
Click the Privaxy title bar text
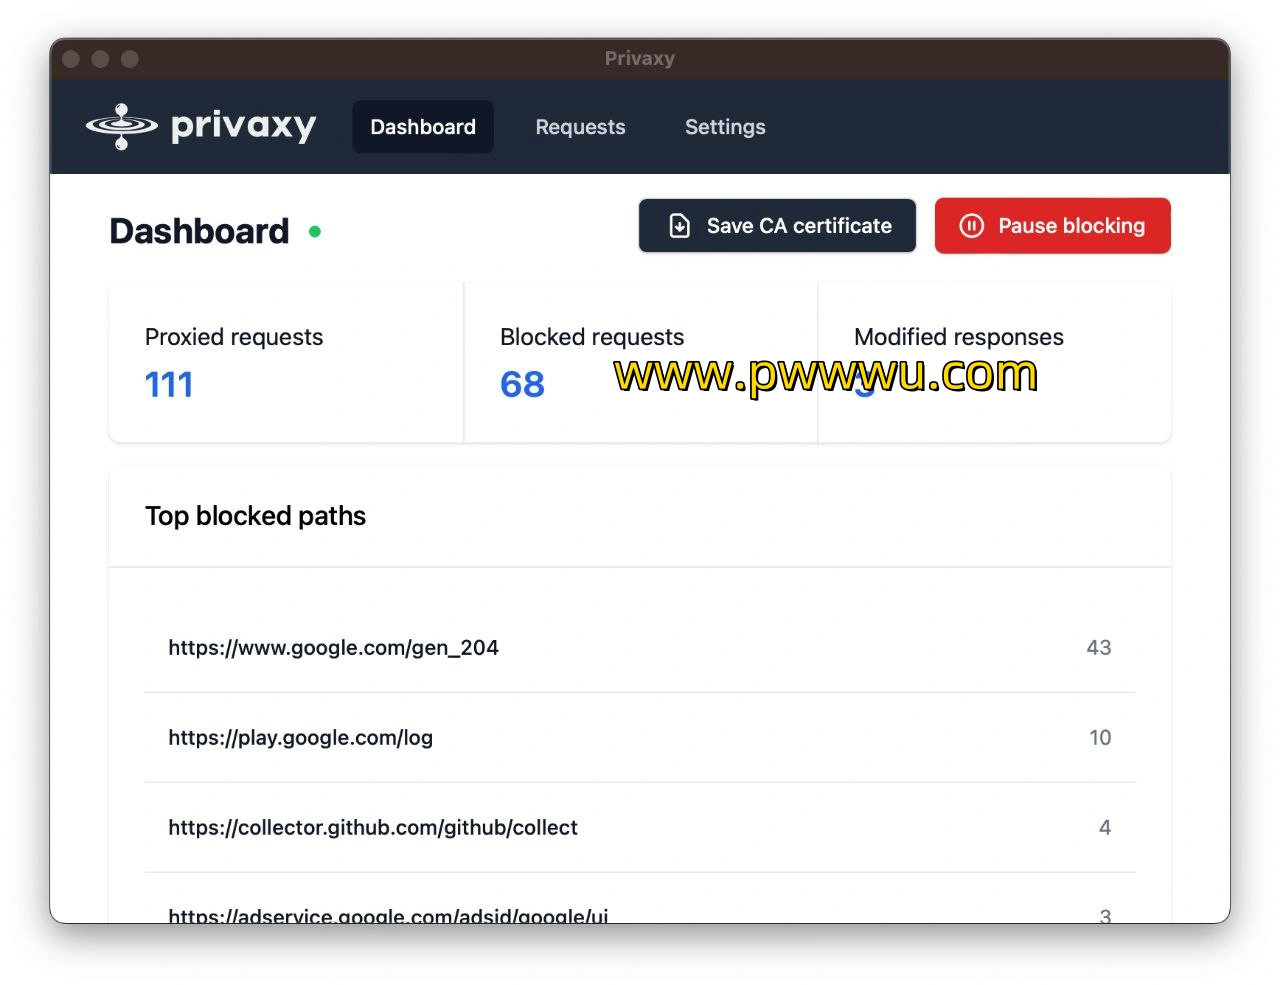point(640,59)
